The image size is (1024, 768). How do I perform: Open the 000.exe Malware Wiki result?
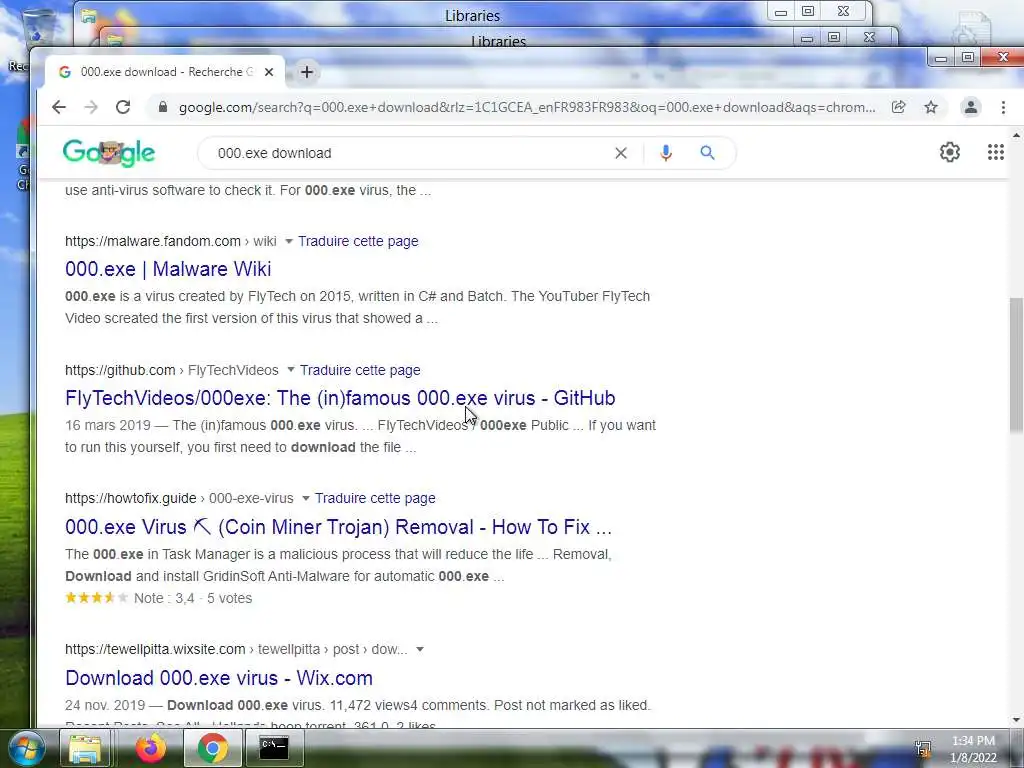pyautogui.click(x=168, y=269)
